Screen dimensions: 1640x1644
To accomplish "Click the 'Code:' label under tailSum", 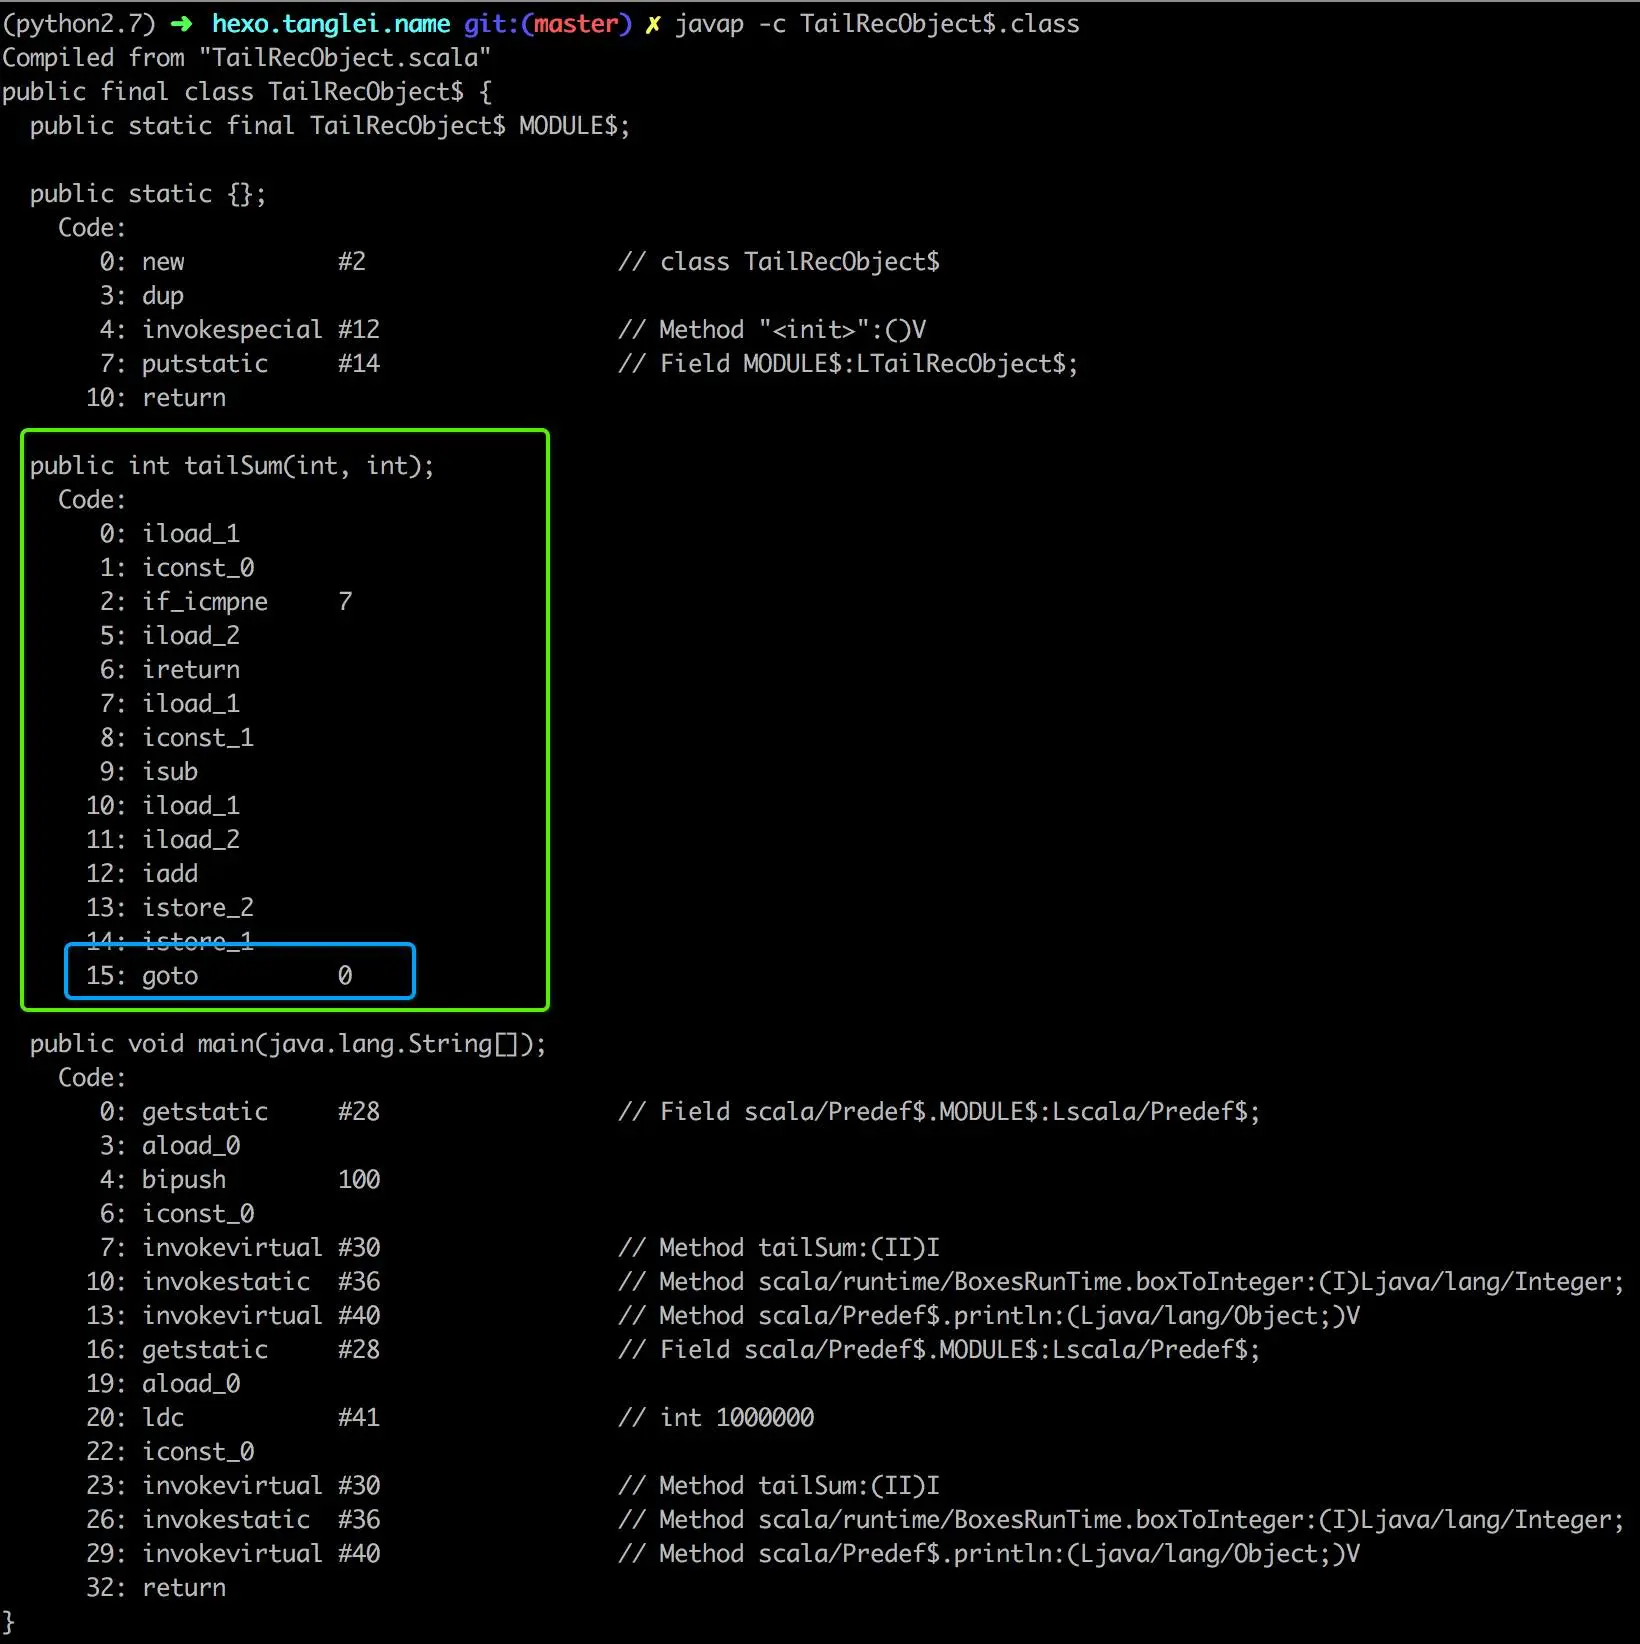I will (92, 499).
